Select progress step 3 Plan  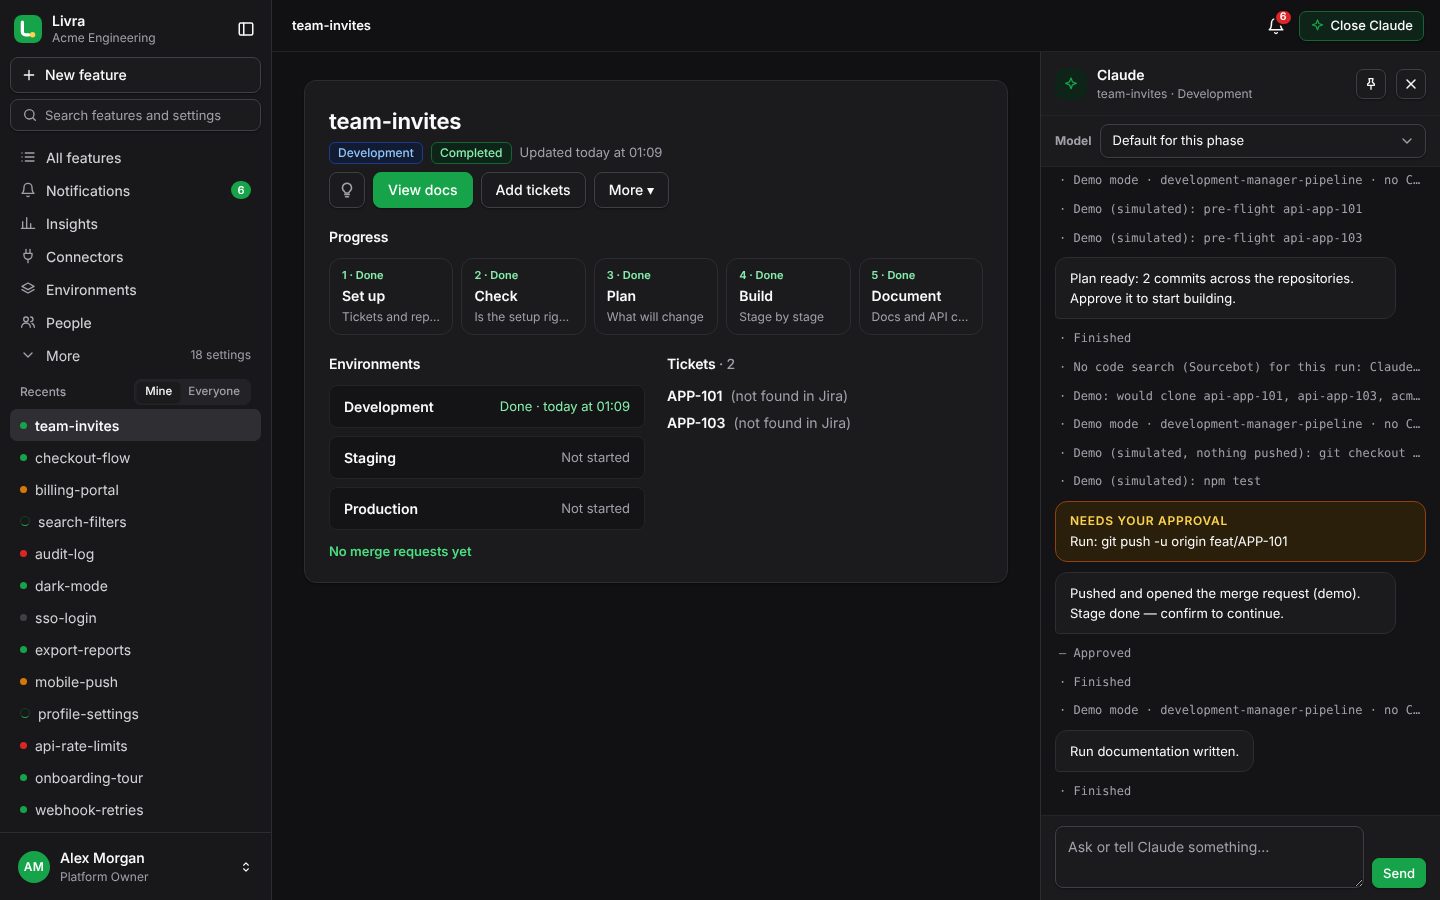click(x=656, y=296)
